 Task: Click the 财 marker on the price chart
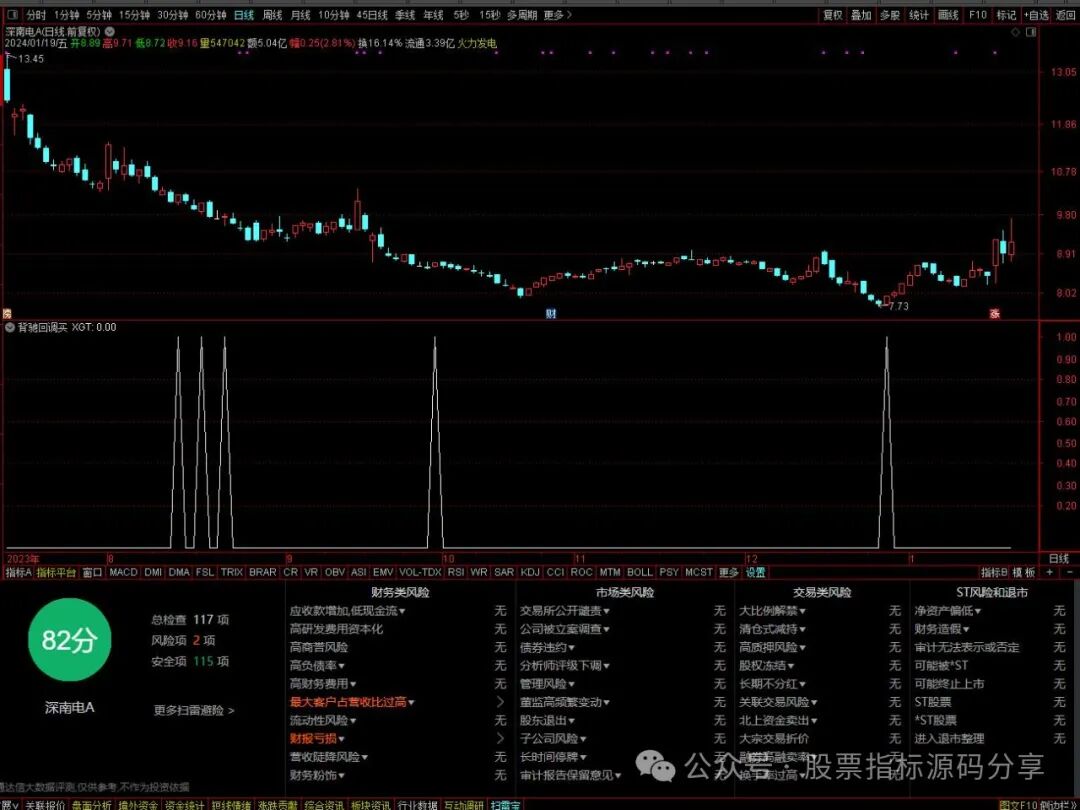(550, 313)
